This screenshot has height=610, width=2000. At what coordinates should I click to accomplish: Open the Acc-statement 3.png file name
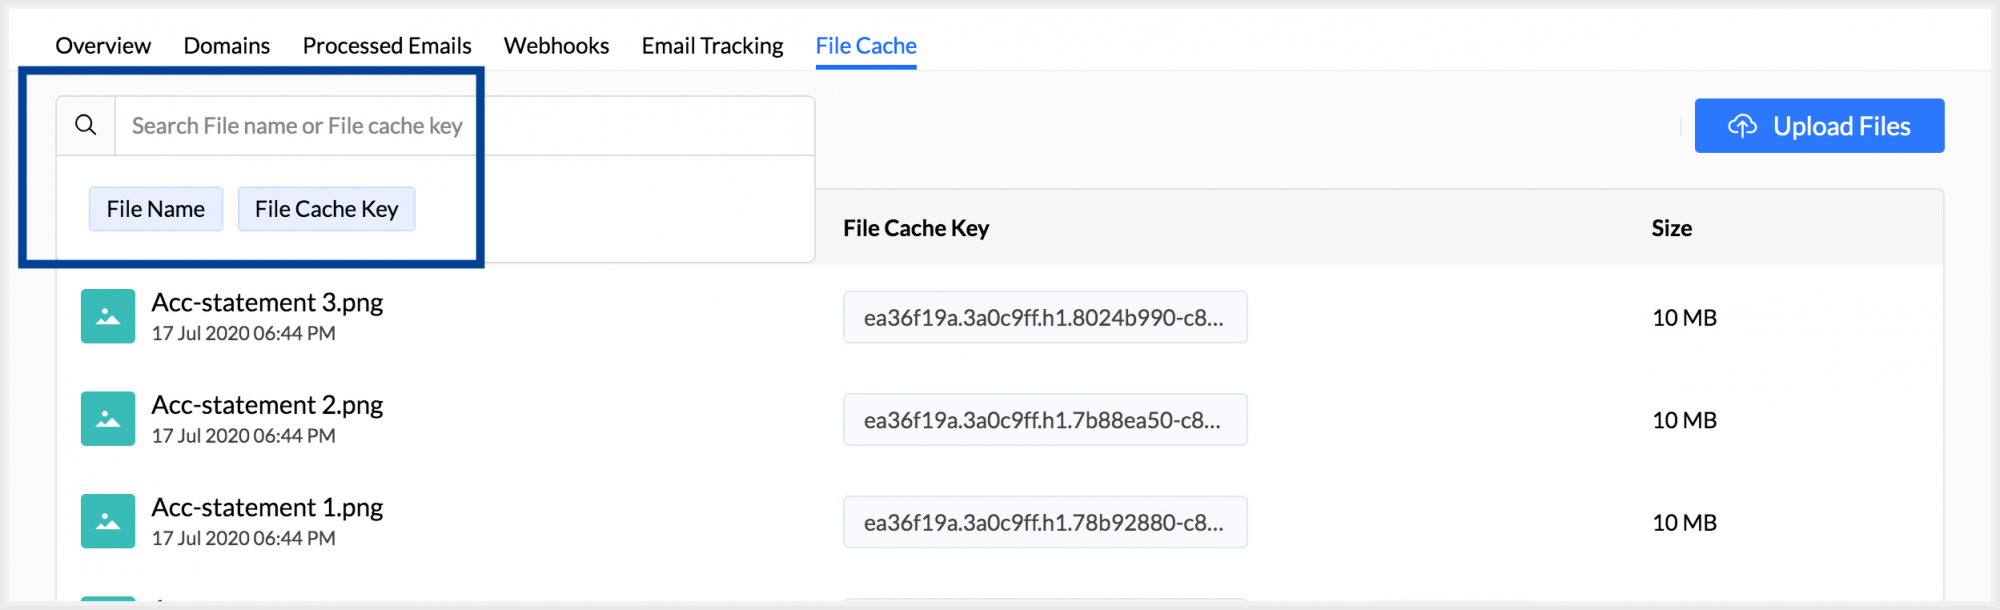[267, 302]
